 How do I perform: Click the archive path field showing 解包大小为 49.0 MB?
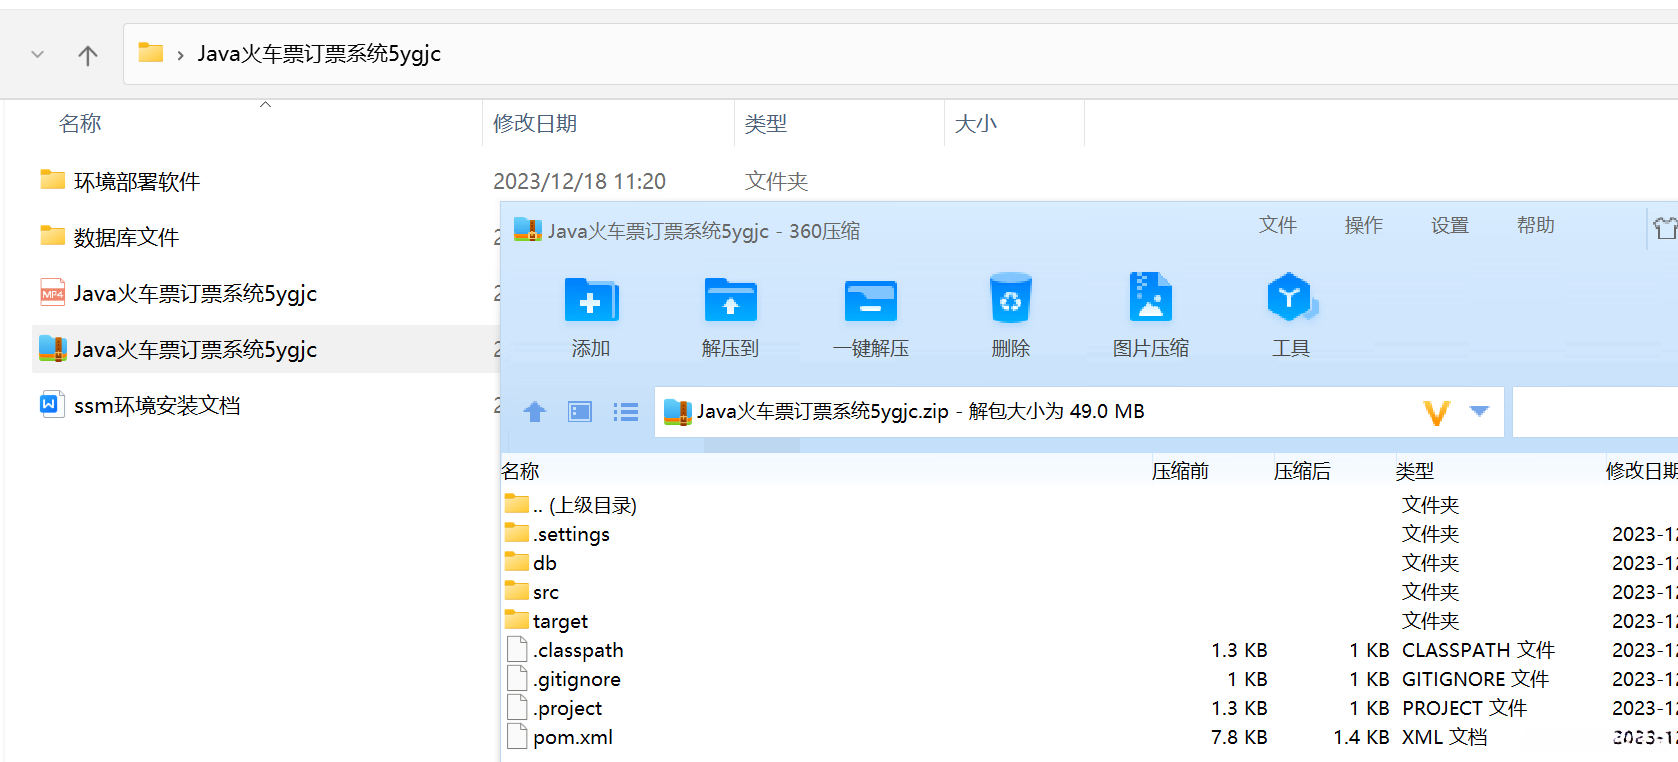(1079, 412)
